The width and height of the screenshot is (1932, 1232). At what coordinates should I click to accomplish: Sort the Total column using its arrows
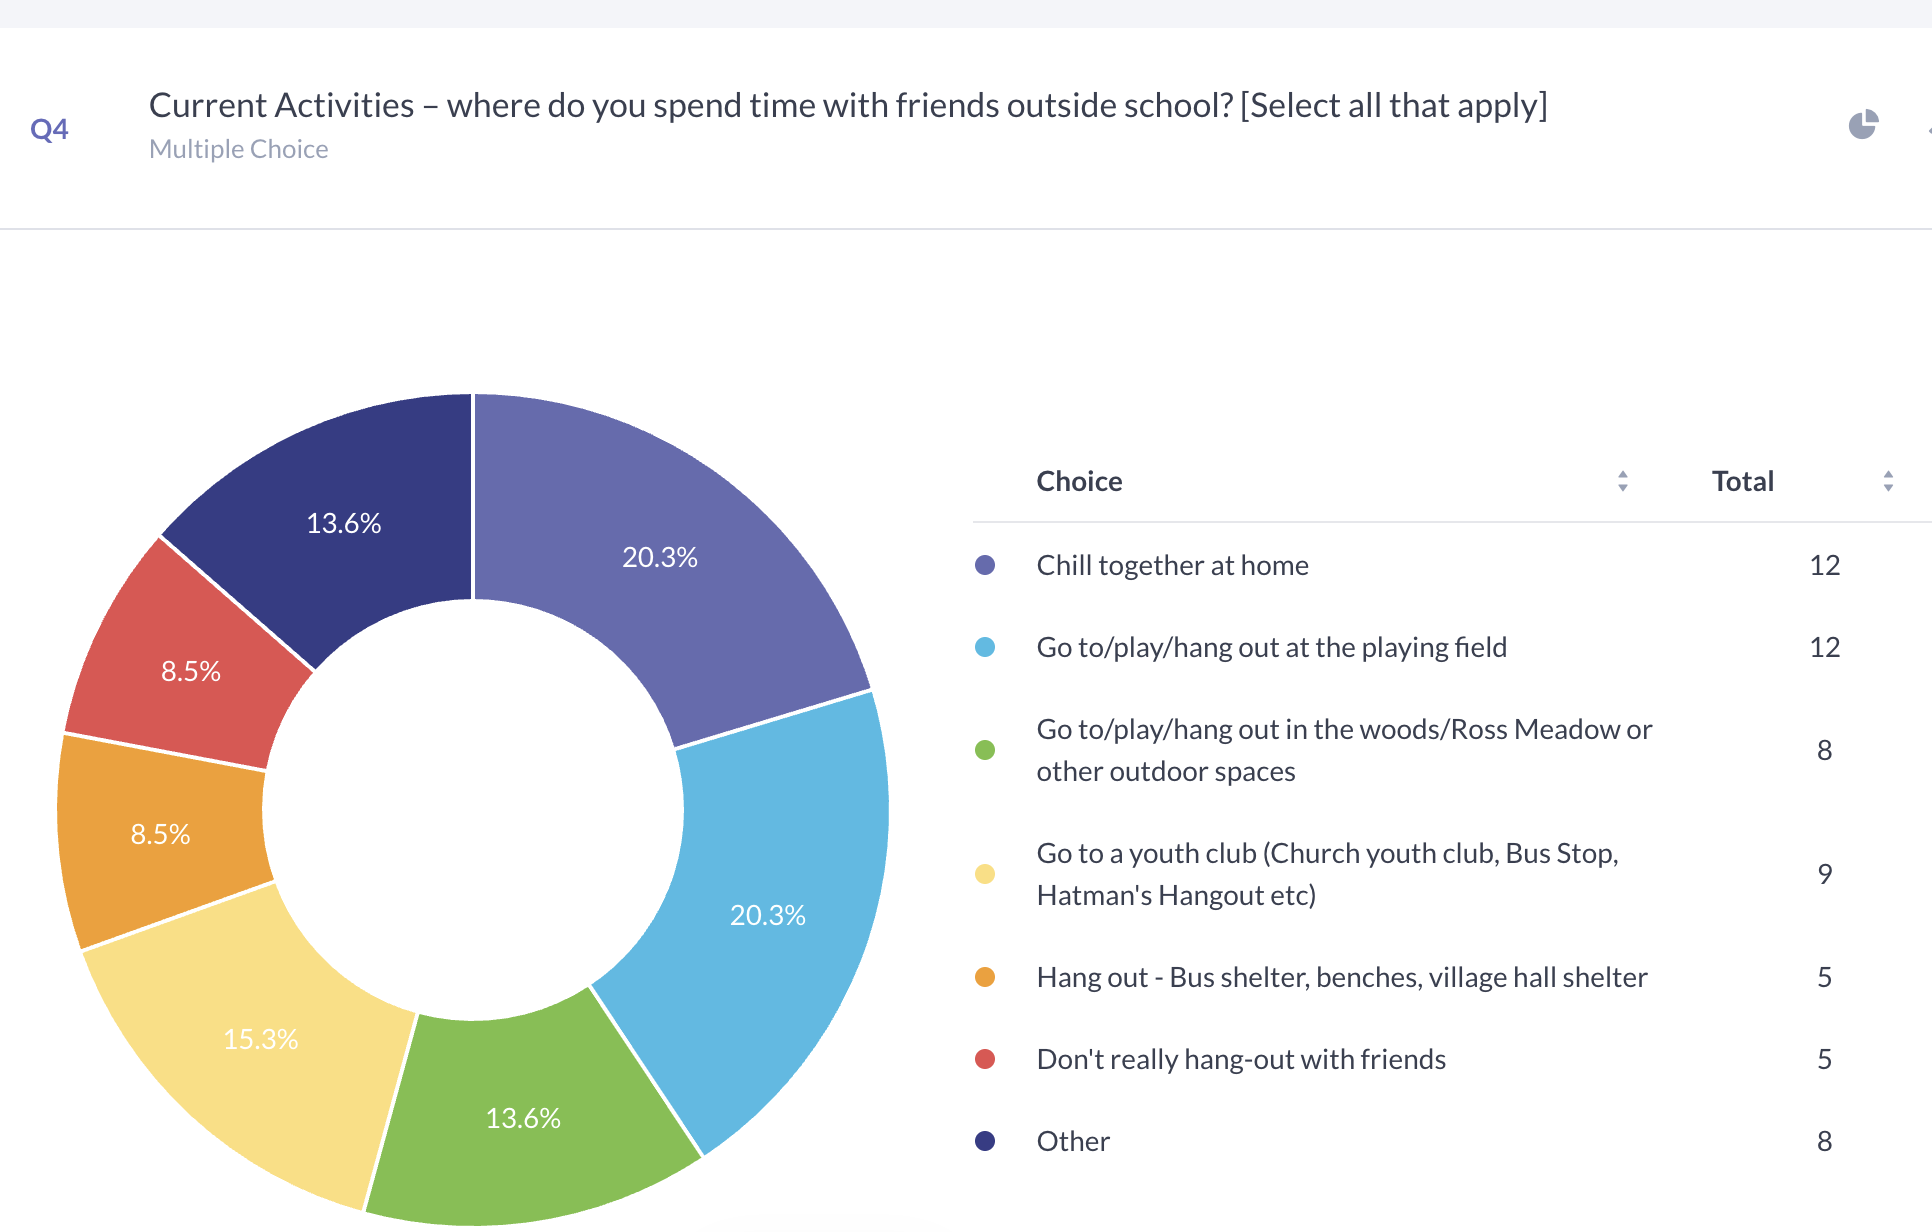(1887, 481)
